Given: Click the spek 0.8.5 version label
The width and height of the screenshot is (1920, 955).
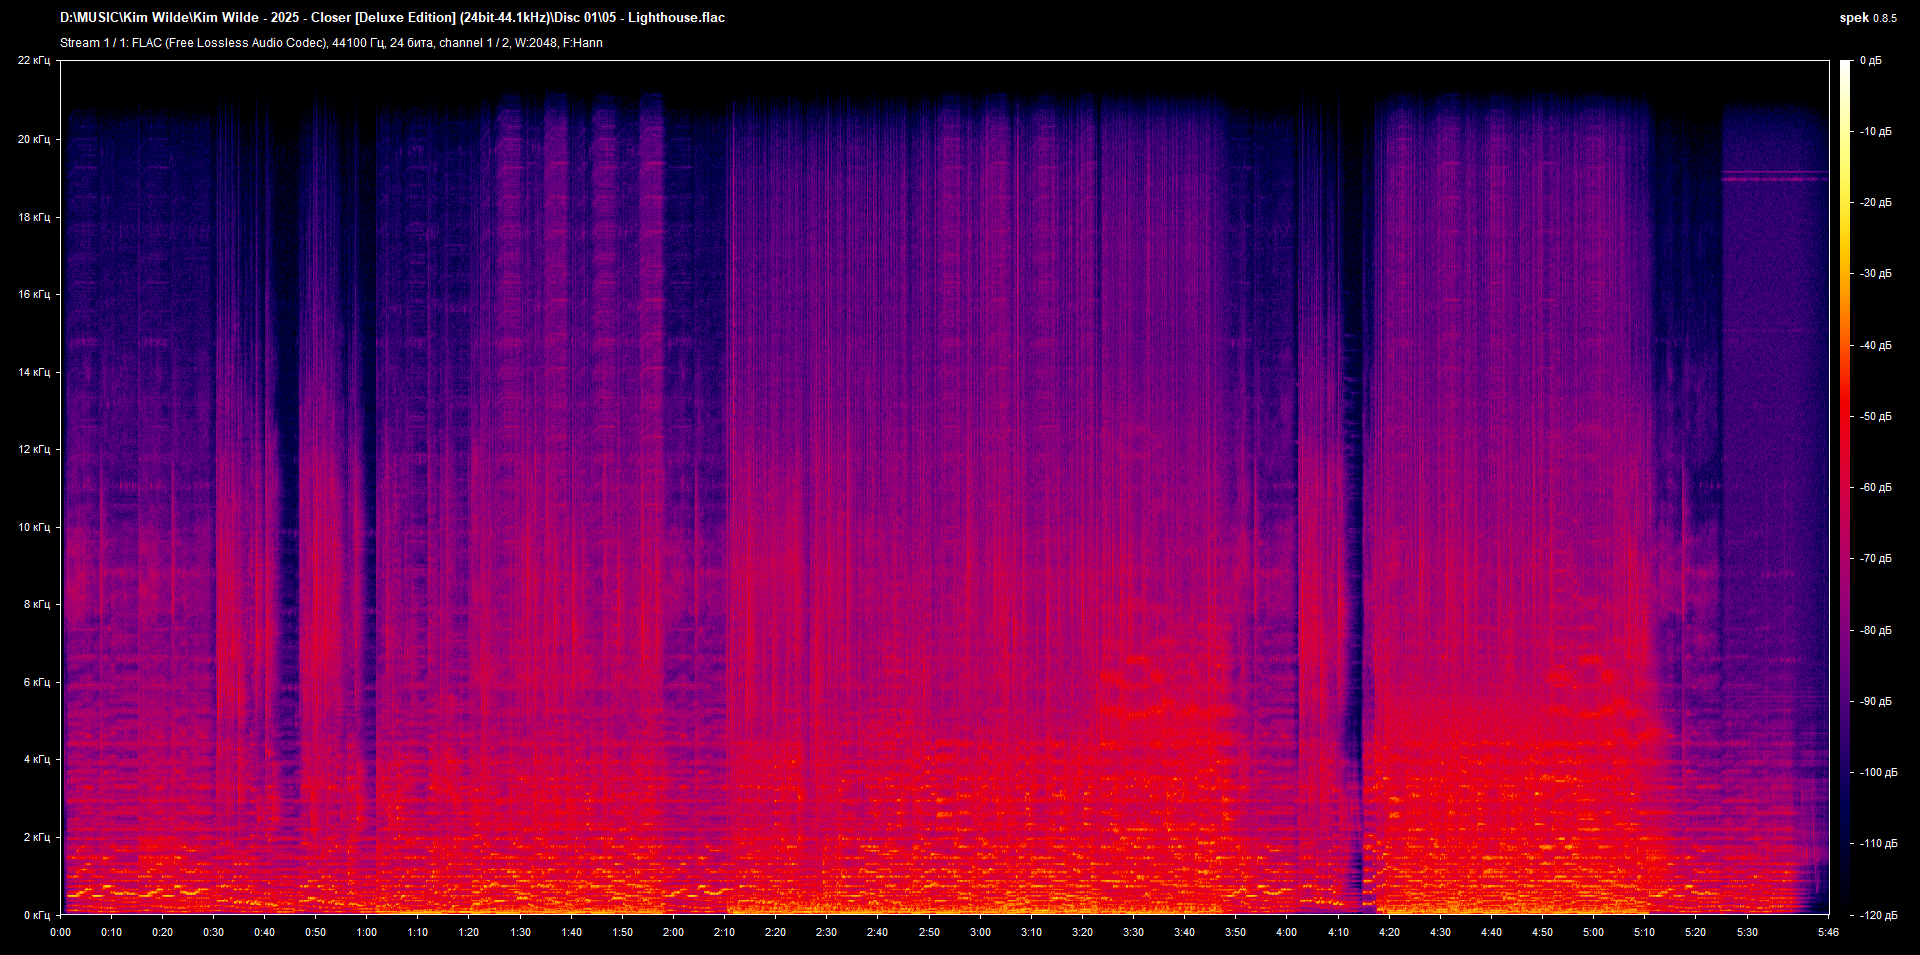Looking at the screenshot, I should point(1867,17).
